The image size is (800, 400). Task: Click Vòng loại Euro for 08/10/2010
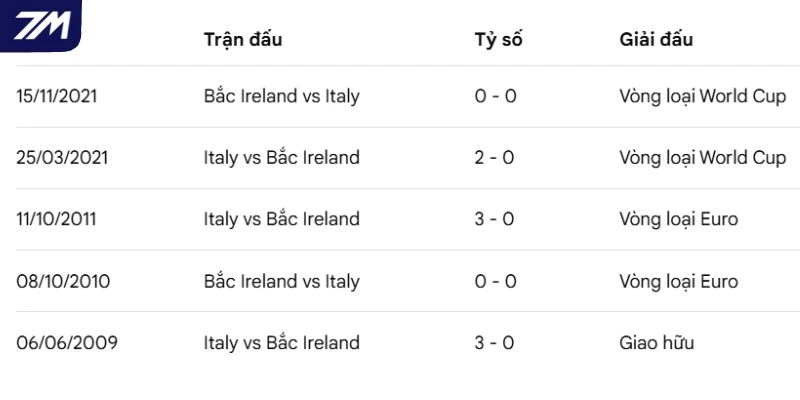pos(678,281)
